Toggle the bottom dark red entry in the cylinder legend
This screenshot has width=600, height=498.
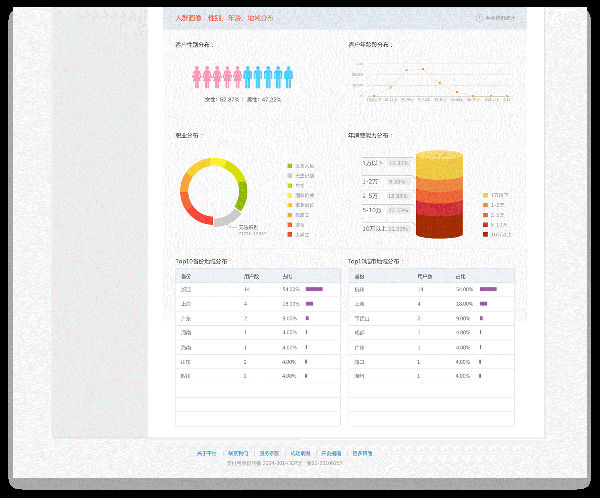[496, 235]
